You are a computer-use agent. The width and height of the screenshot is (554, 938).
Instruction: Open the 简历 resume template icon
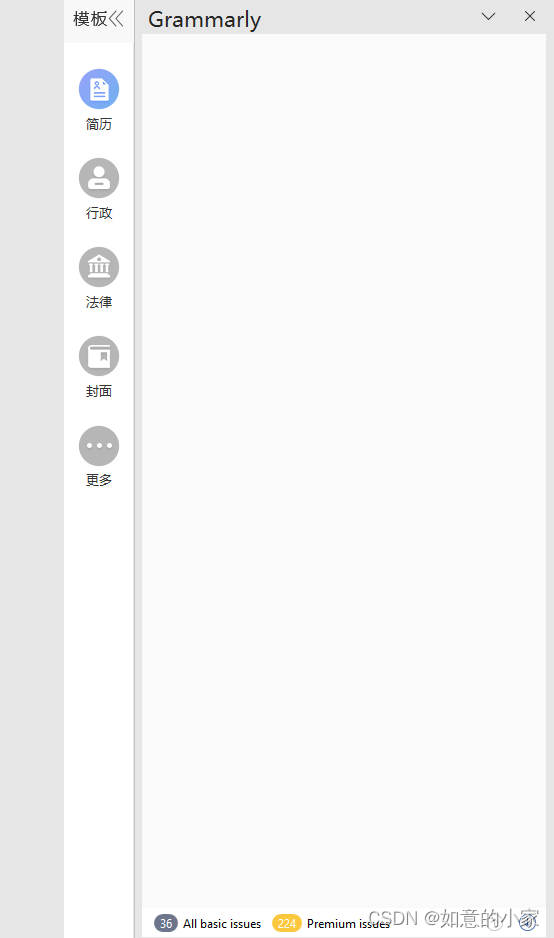99,89
